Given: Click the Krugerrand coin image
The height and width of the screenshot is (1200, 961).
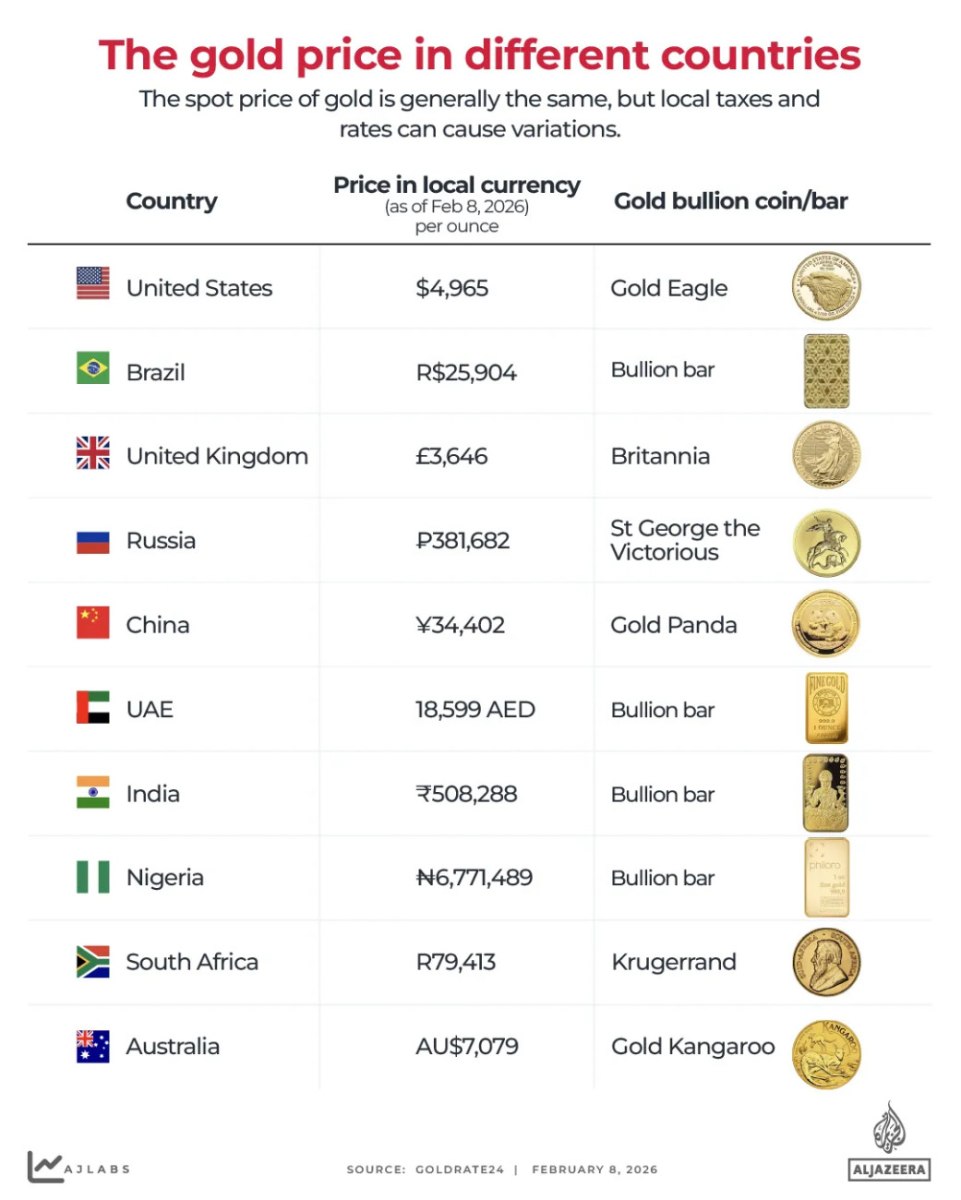Looking at the screenshot, I should point(826,962).
